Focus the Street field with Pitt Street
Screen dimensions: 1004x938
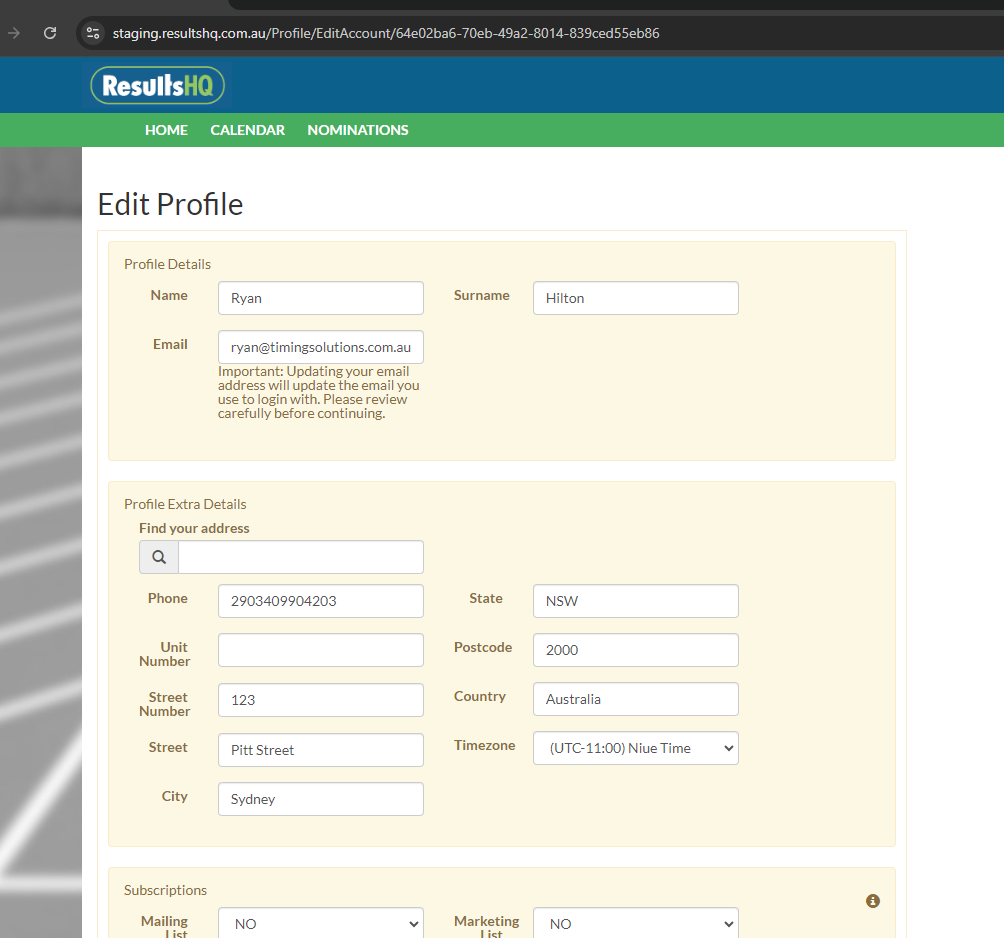point(320,750)
